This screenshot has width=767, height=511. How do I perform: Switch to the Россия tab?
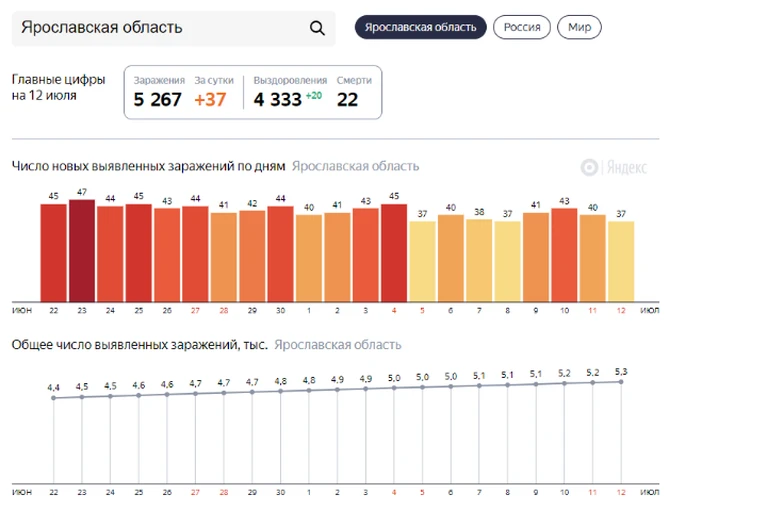pyautogui.click(x=521, y=27)
